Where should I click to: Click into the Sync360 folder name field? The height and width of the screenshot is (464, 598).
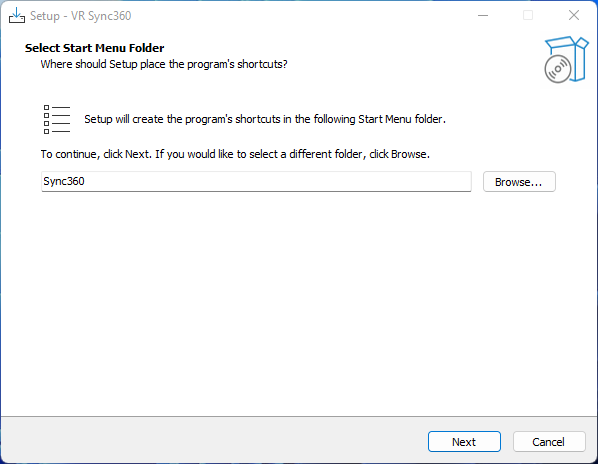point(256,181)
